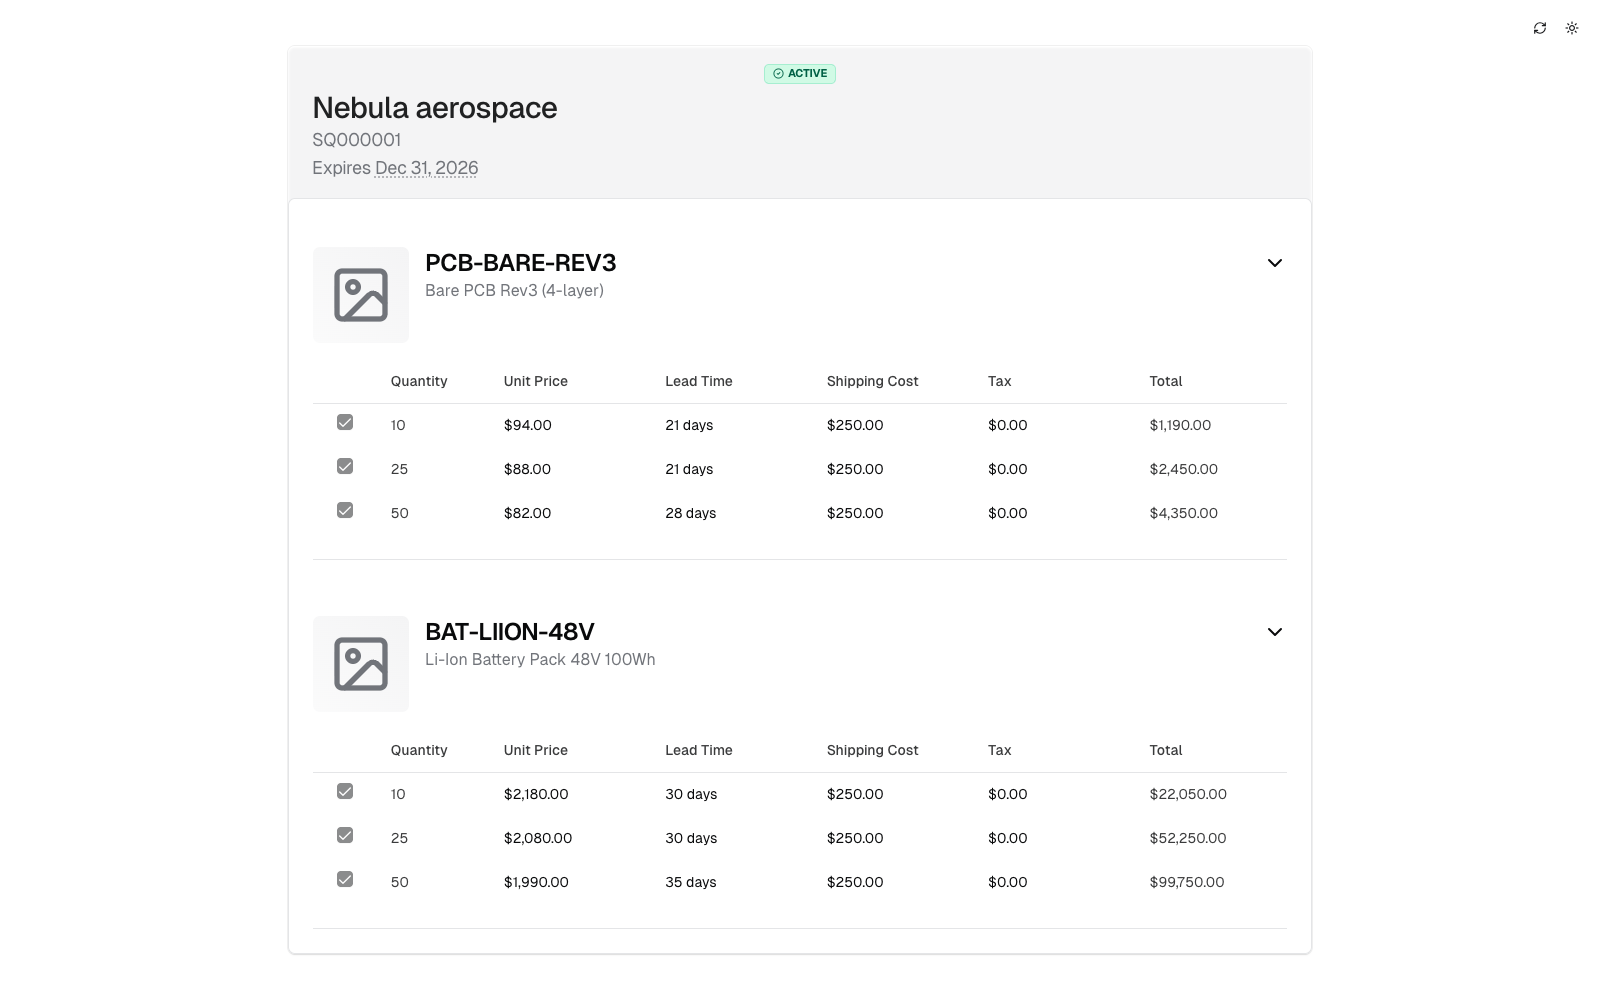Click quote number SQ000001

357,140
